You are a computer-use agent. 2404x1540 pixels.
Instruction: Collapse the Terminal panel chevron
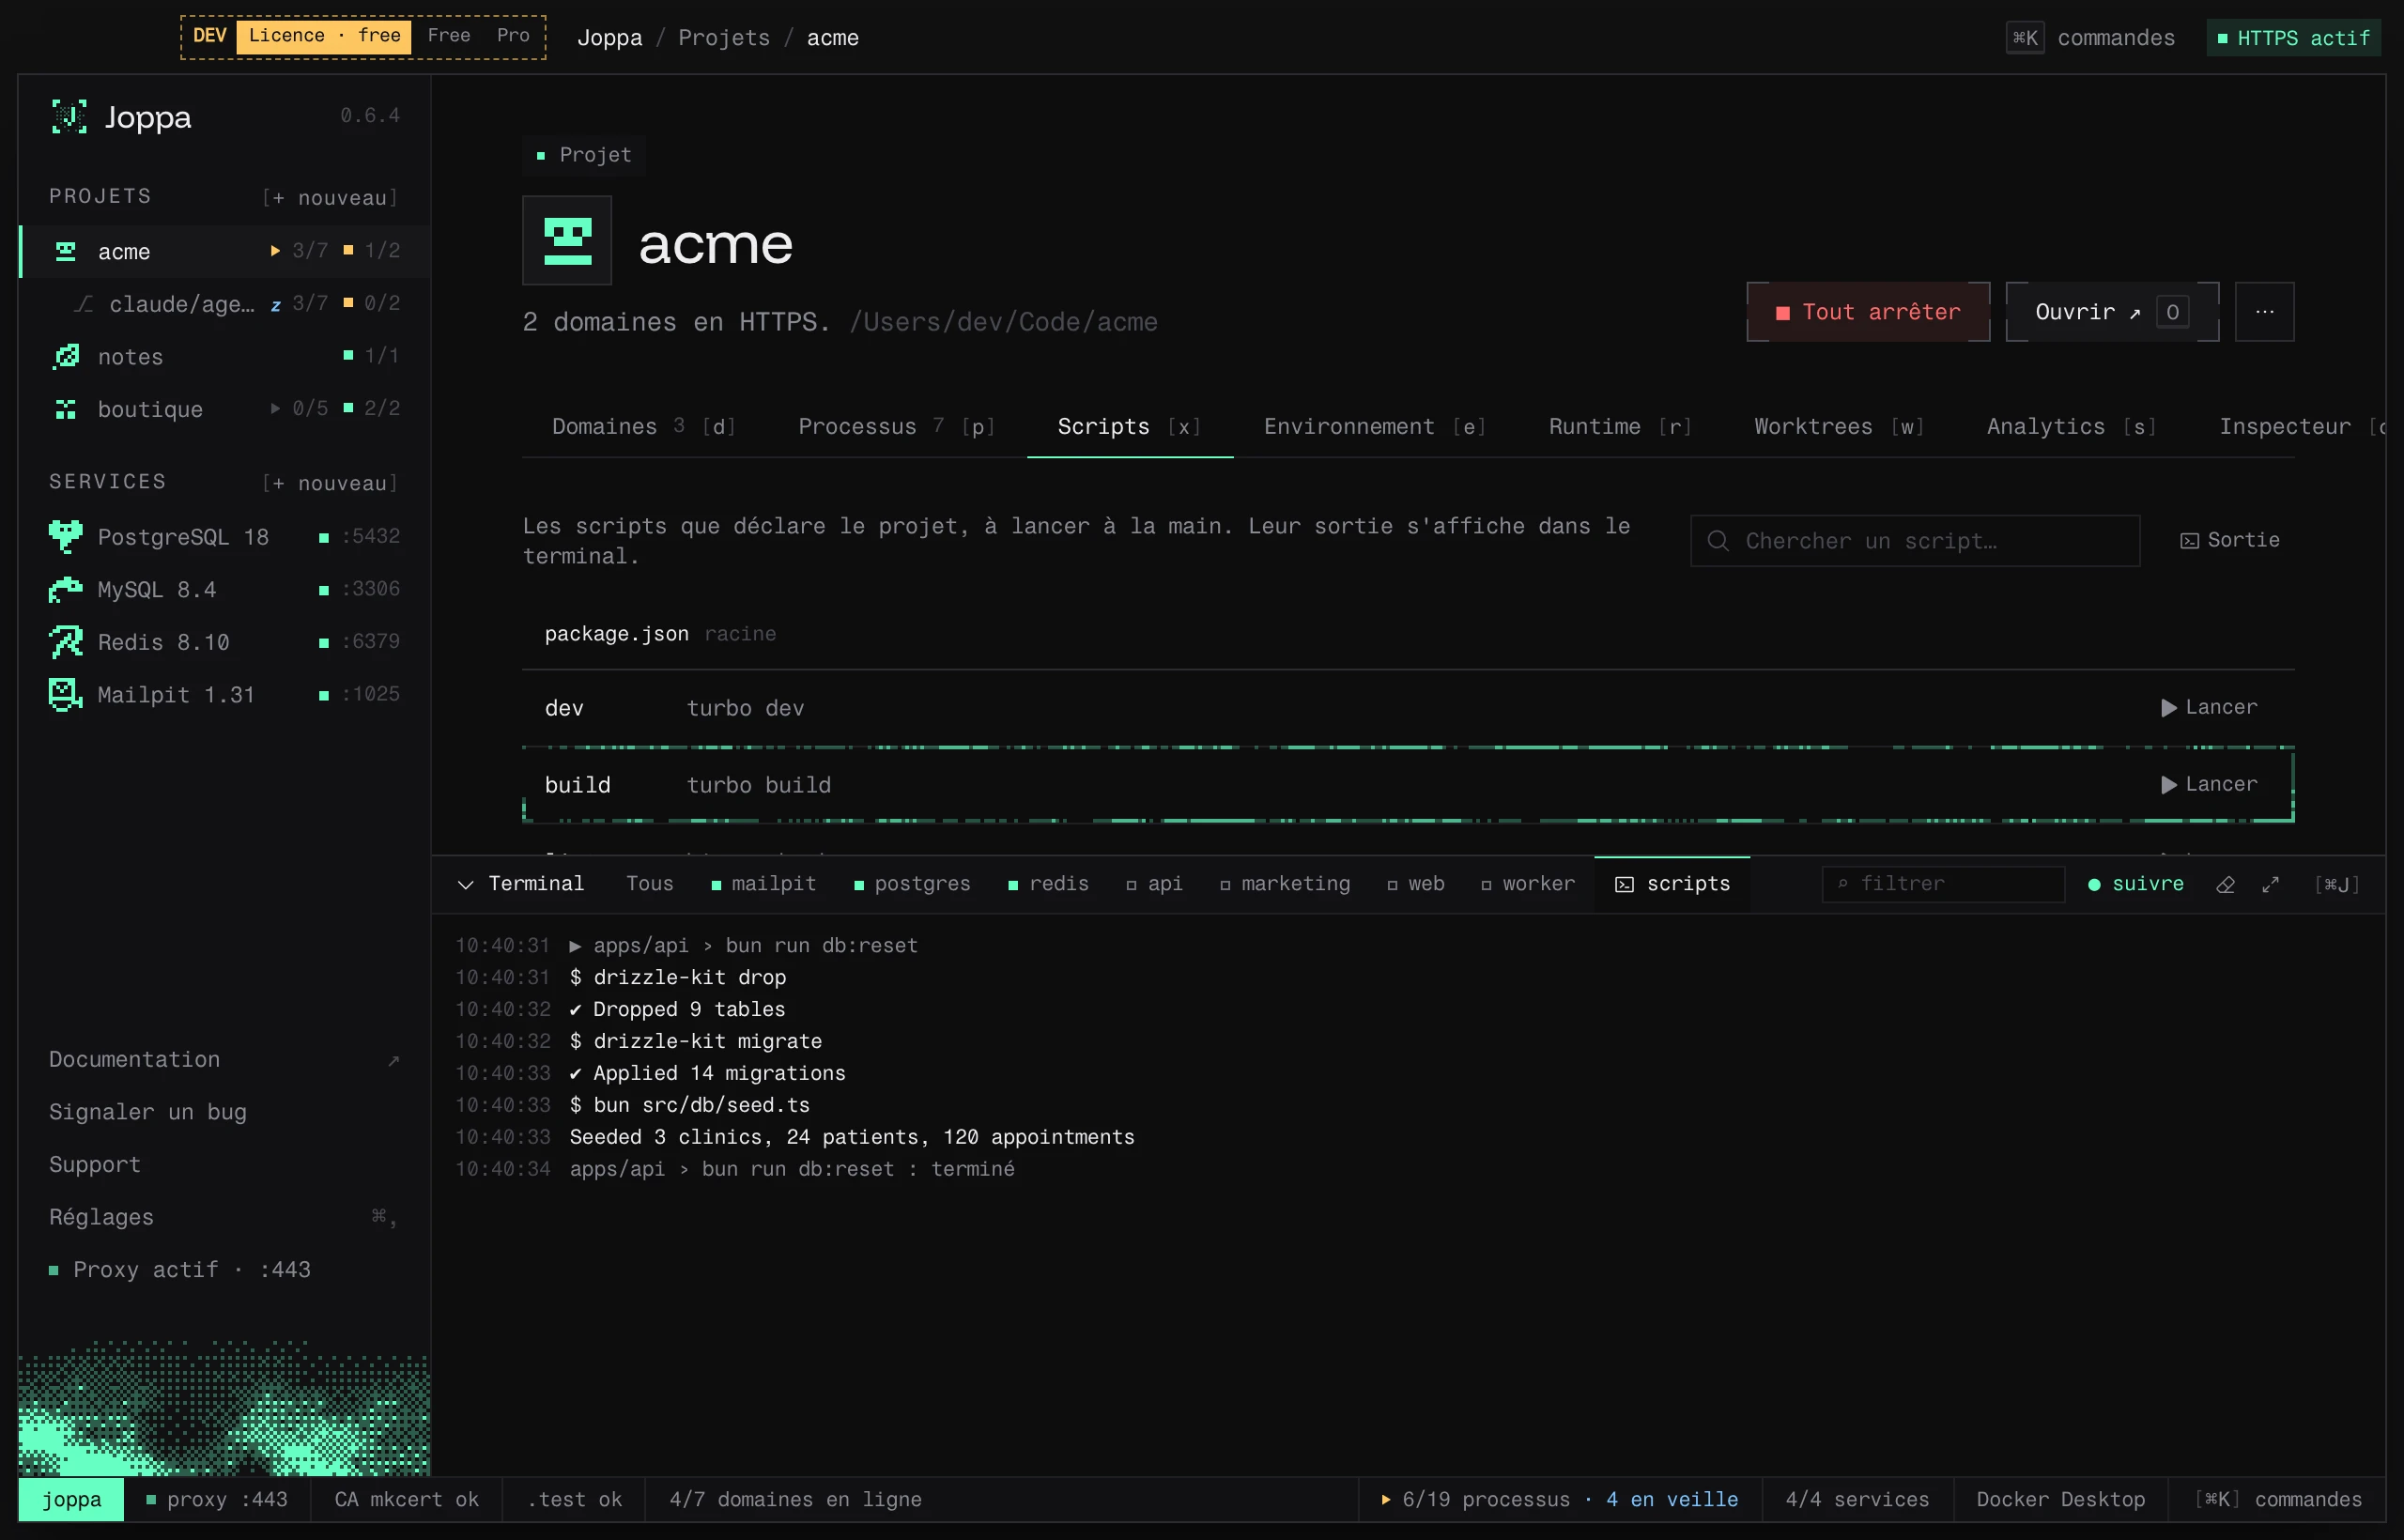click(465, 884)
